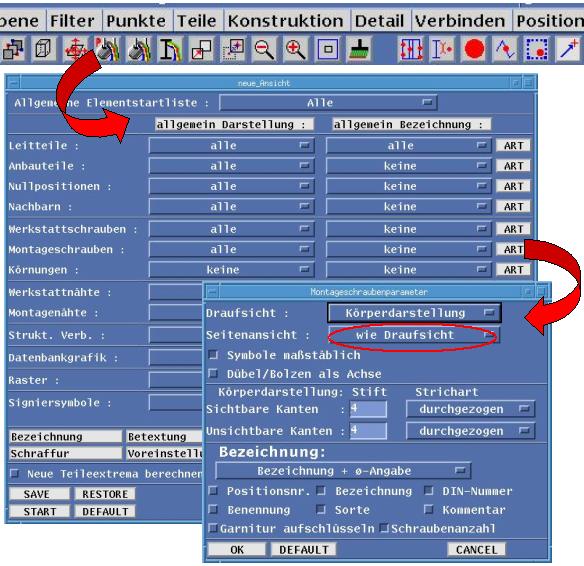This screenshot has width=584, height=566.
Task: Enable the Kommentar checkbox
Action: 429,509
